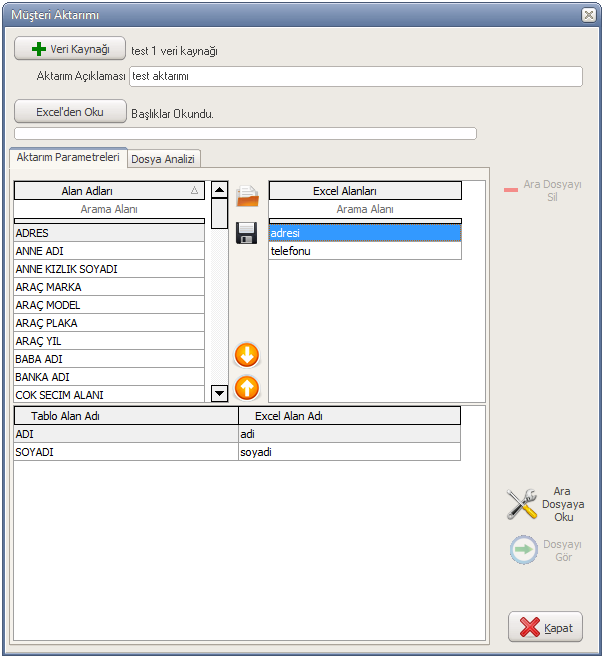606x660 pixels.
Task: Click the red X icon on Kapat
Action: pyautogui.click(x=529, y=627)
